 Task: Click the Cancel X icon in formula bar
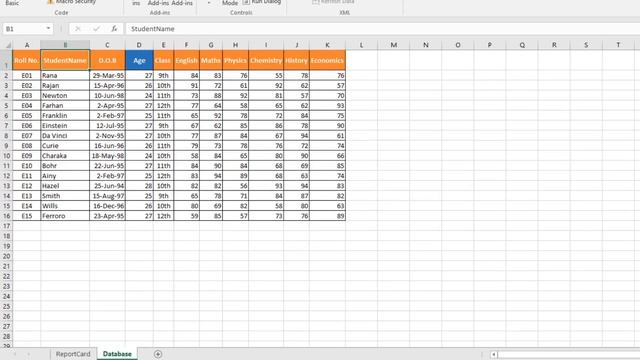coord(78,29)
